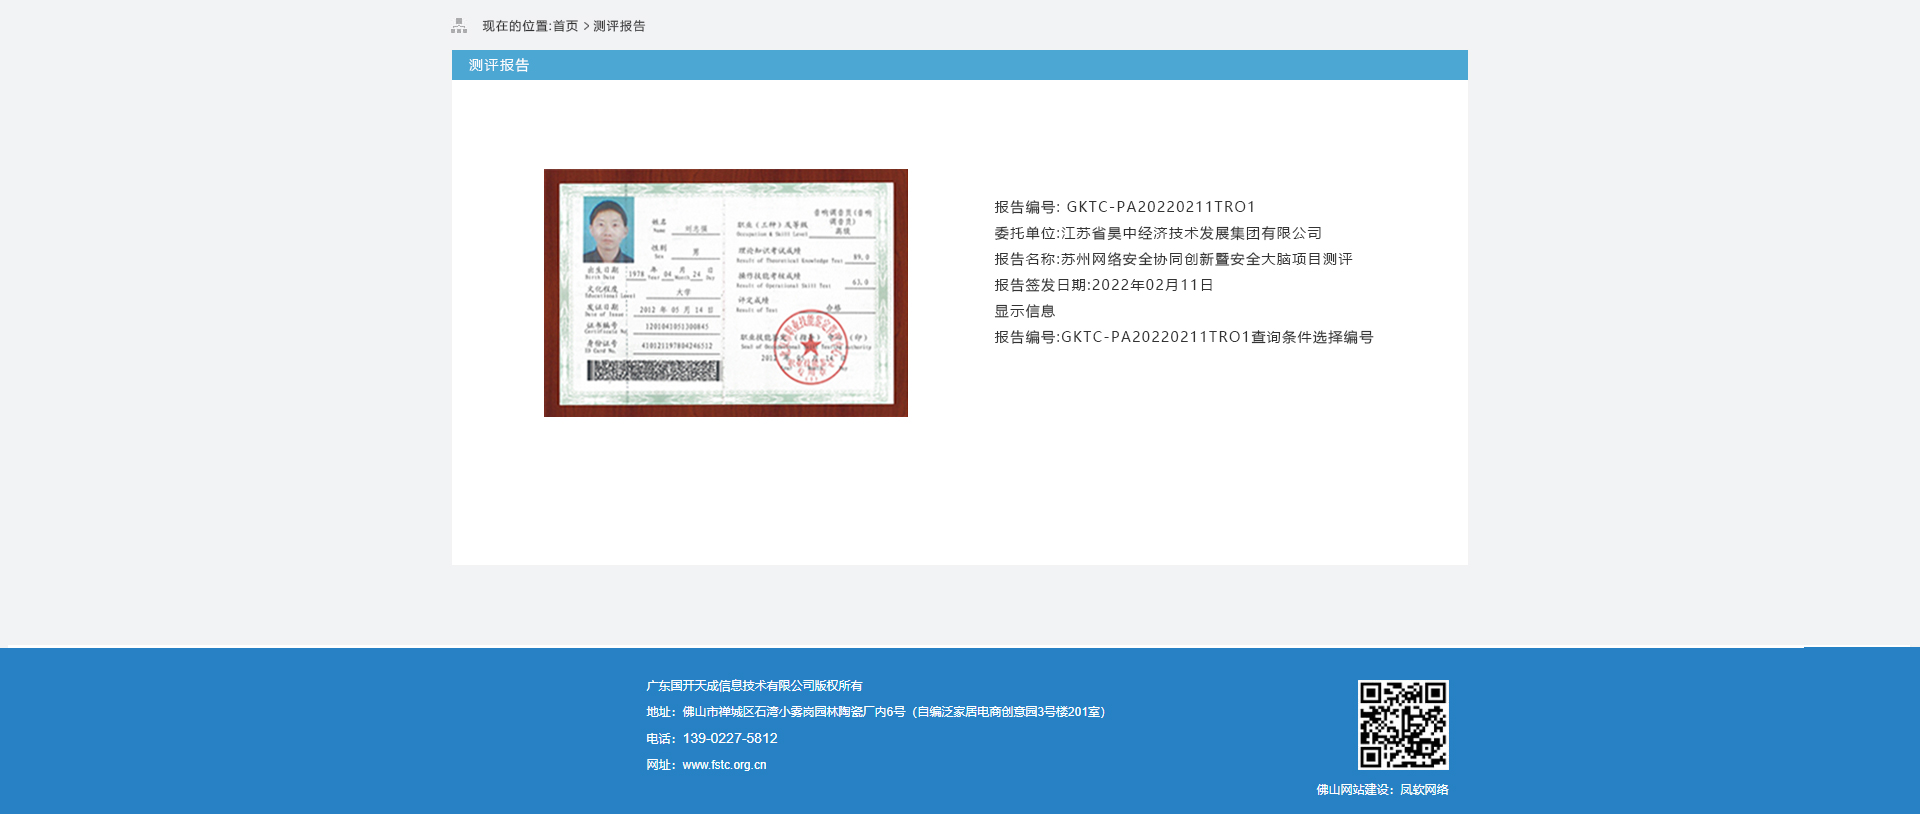
Task: Click the 显示信息 text
Action: click(x=1024, y=311)
